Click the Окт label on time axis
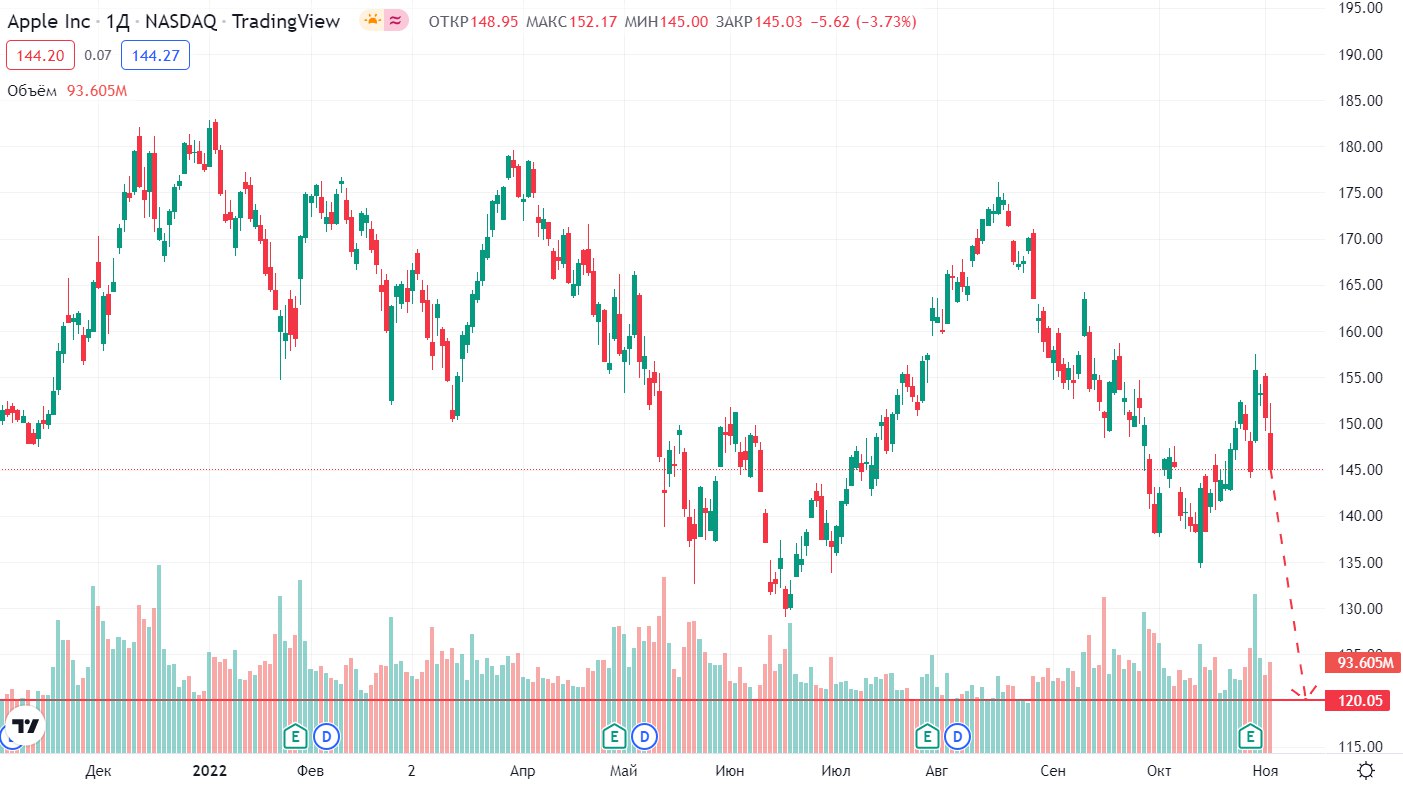The height and width of the screenshot is (796, 1403). [1159, 771]
